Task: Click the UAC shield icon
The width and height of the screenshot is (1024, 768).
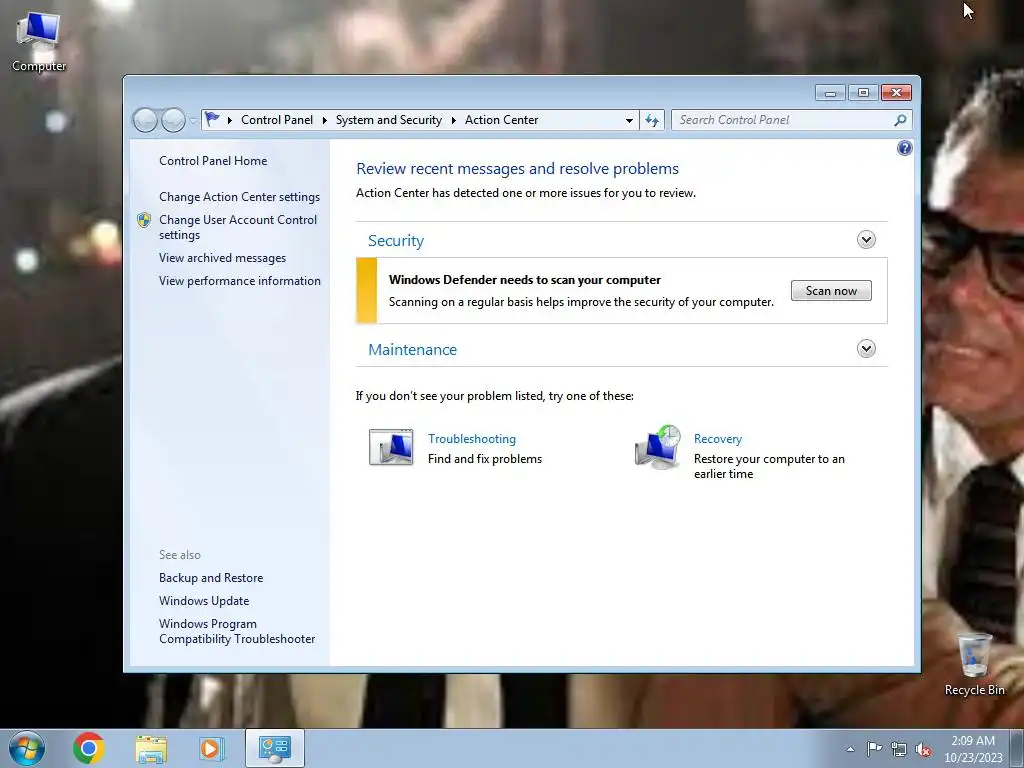Action: pos(144,220)
